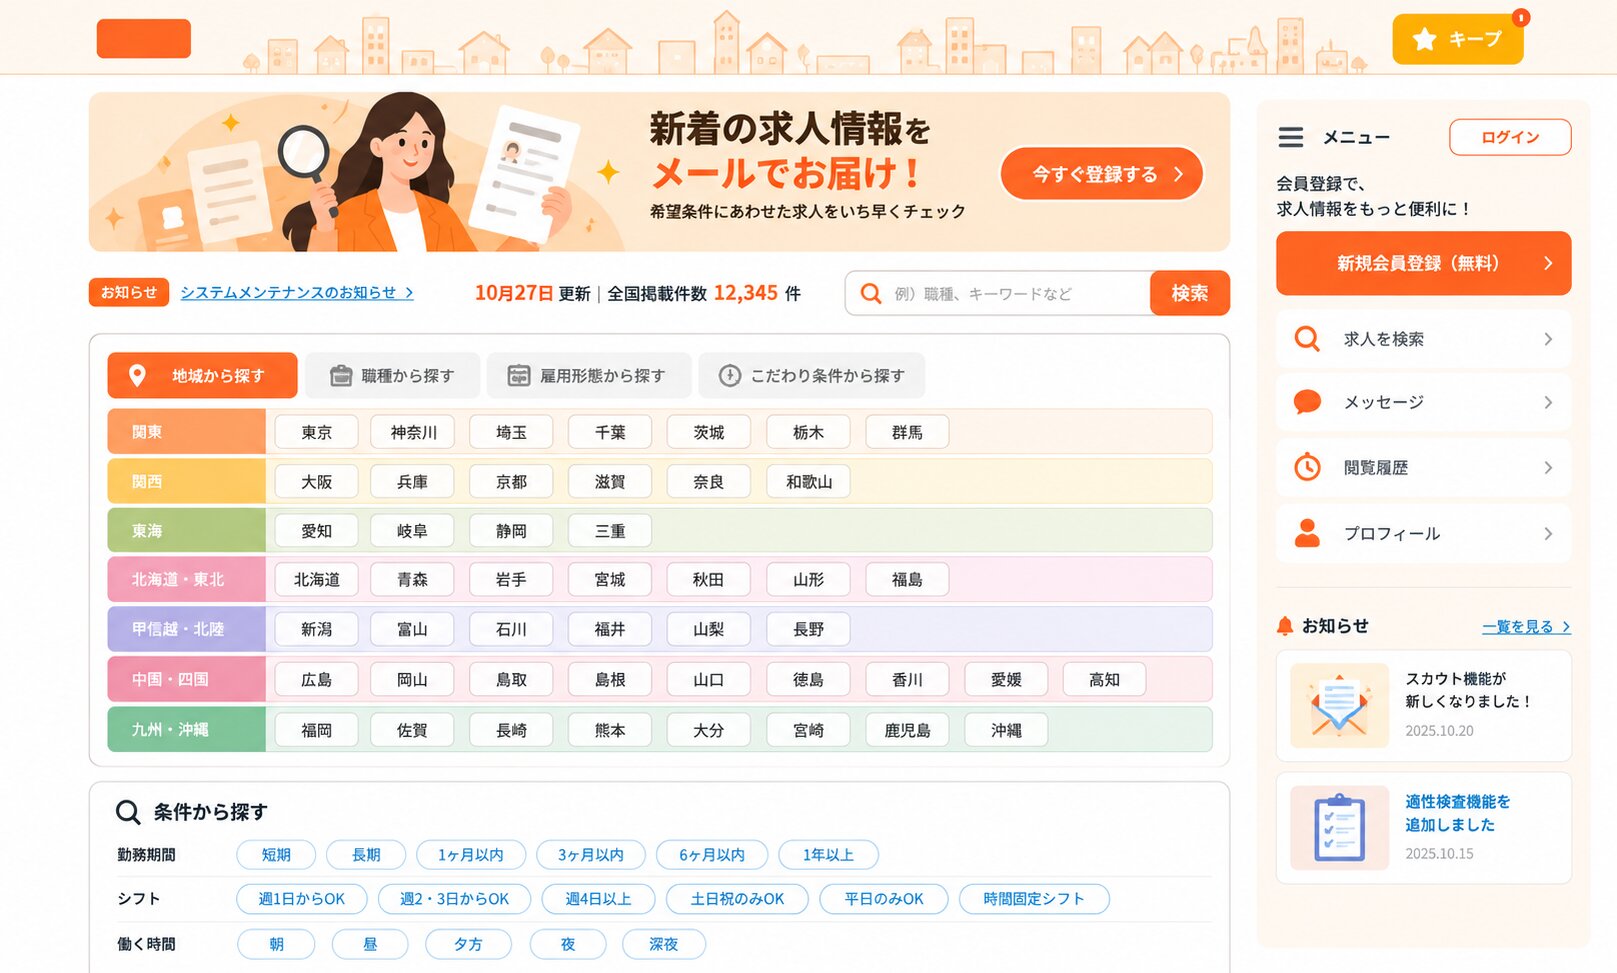This screenshot has width=1617, height=973.
Task: Expand メッセージ via its chevron
Action: point(1548,402)
